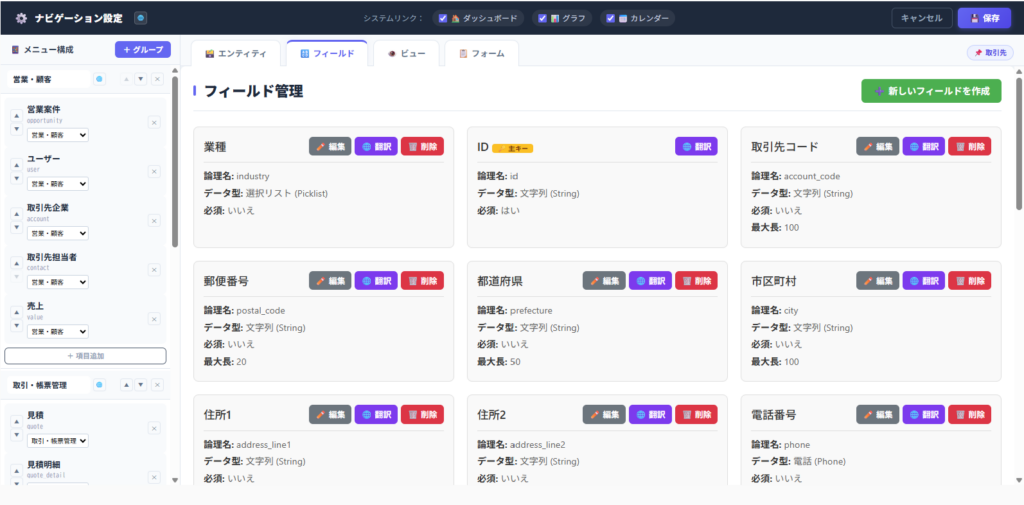Open group dropdown for 見積
This screenshot has height=505, width=1024.
point(58,441)
